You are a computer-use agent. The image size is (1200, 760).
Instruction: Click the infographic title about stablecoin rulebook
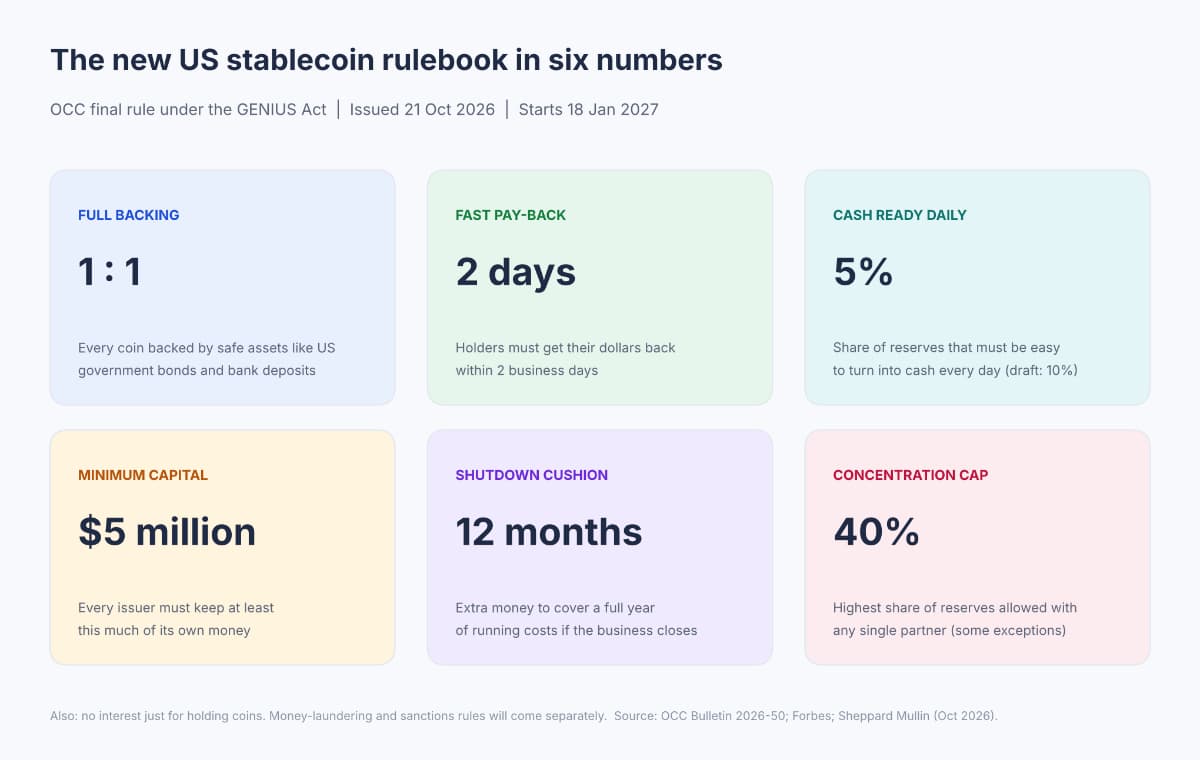tap(386, 60)
